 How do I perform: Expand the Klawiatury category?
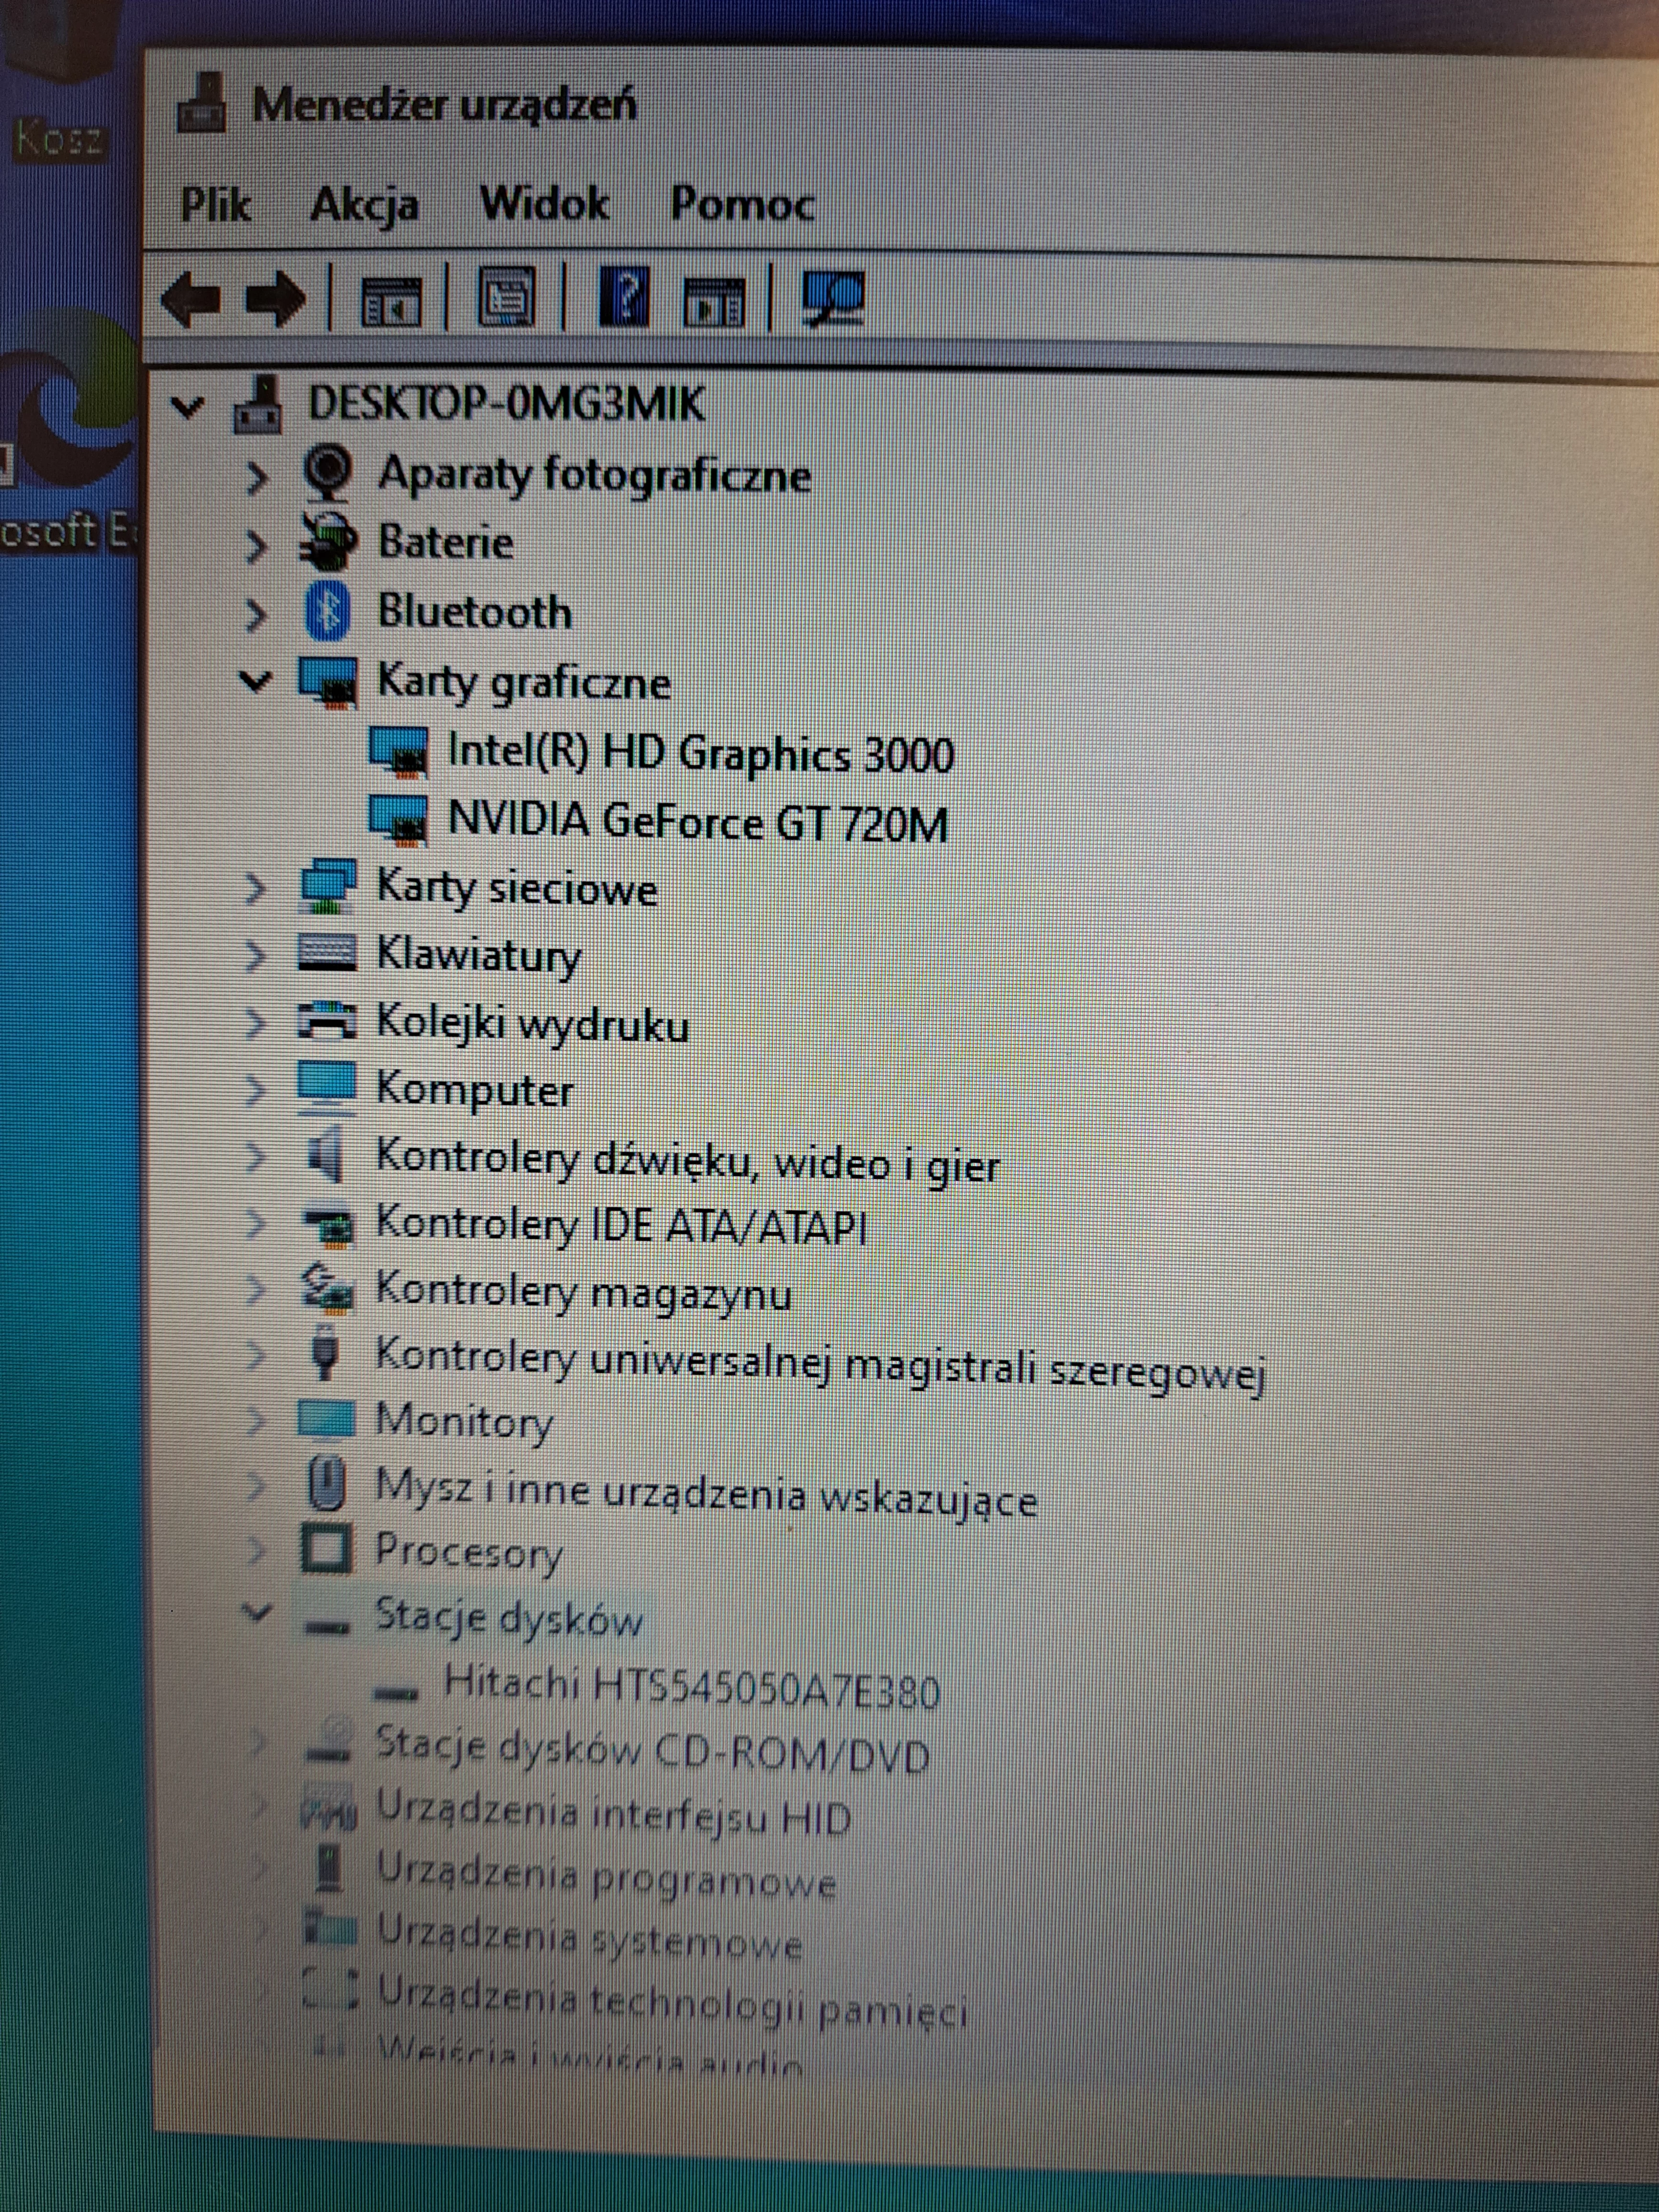point(255,956)
